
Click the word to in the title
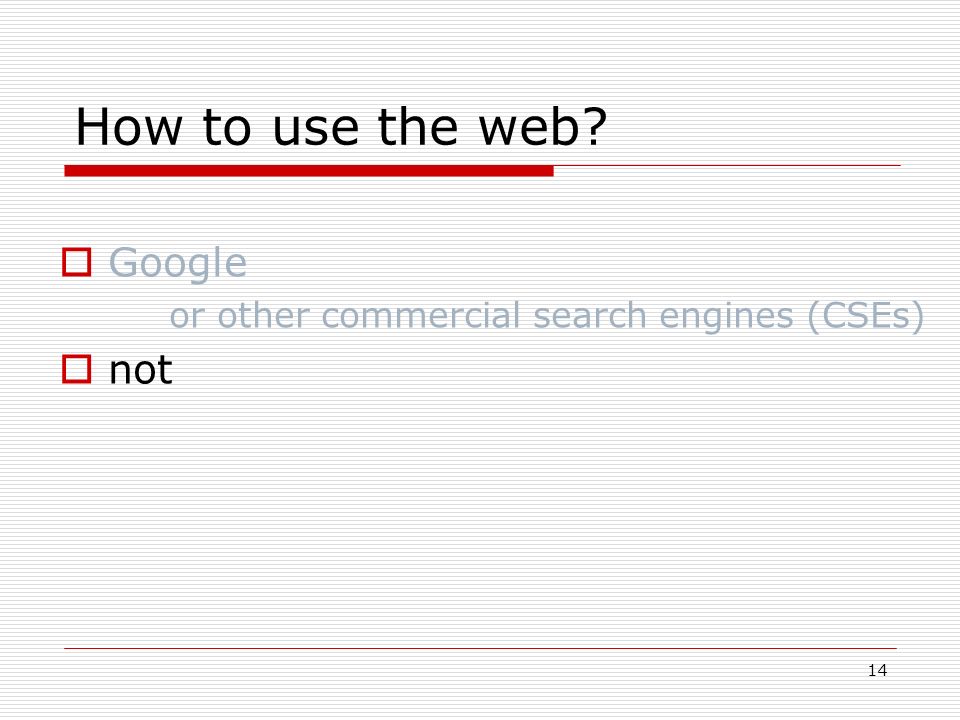(227, 129)
